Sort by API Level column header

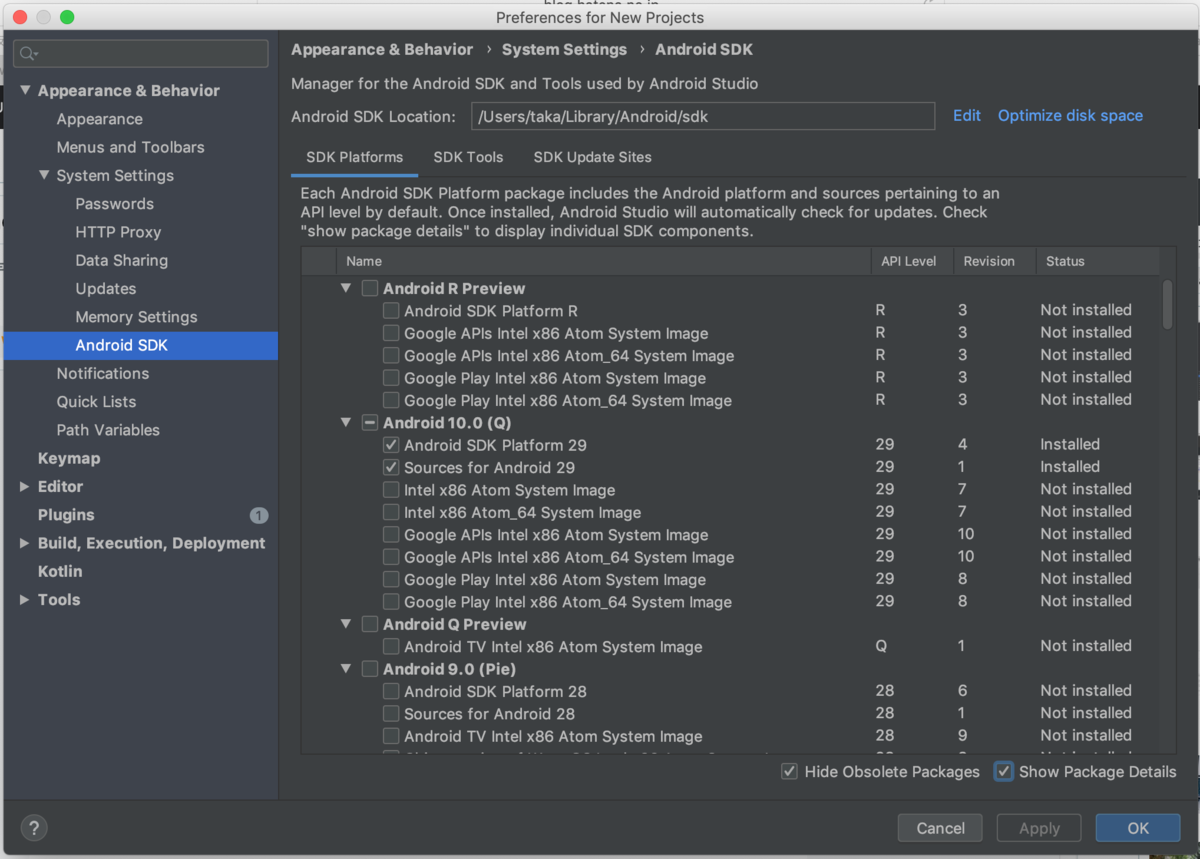[912, 261]
